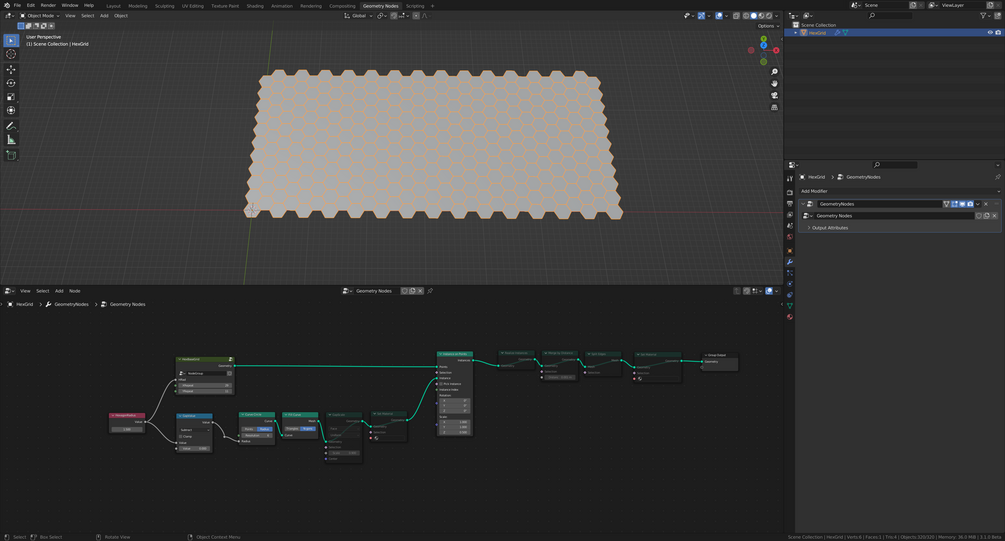The image size is (1005, 541).
Task: Open the Options button in viewport header
Action: click(x=768, y=26)
